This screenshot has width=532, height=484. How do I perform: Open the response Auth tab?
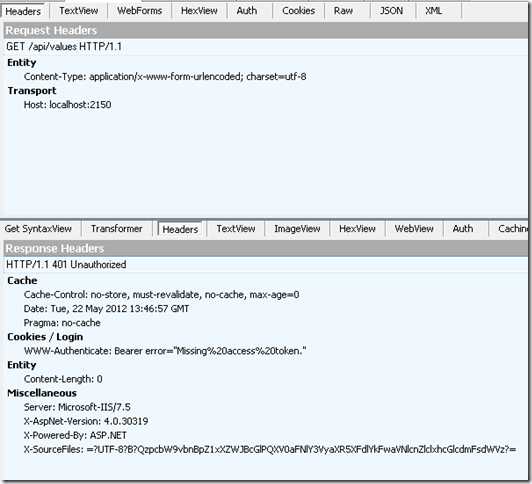click(463, 229)
